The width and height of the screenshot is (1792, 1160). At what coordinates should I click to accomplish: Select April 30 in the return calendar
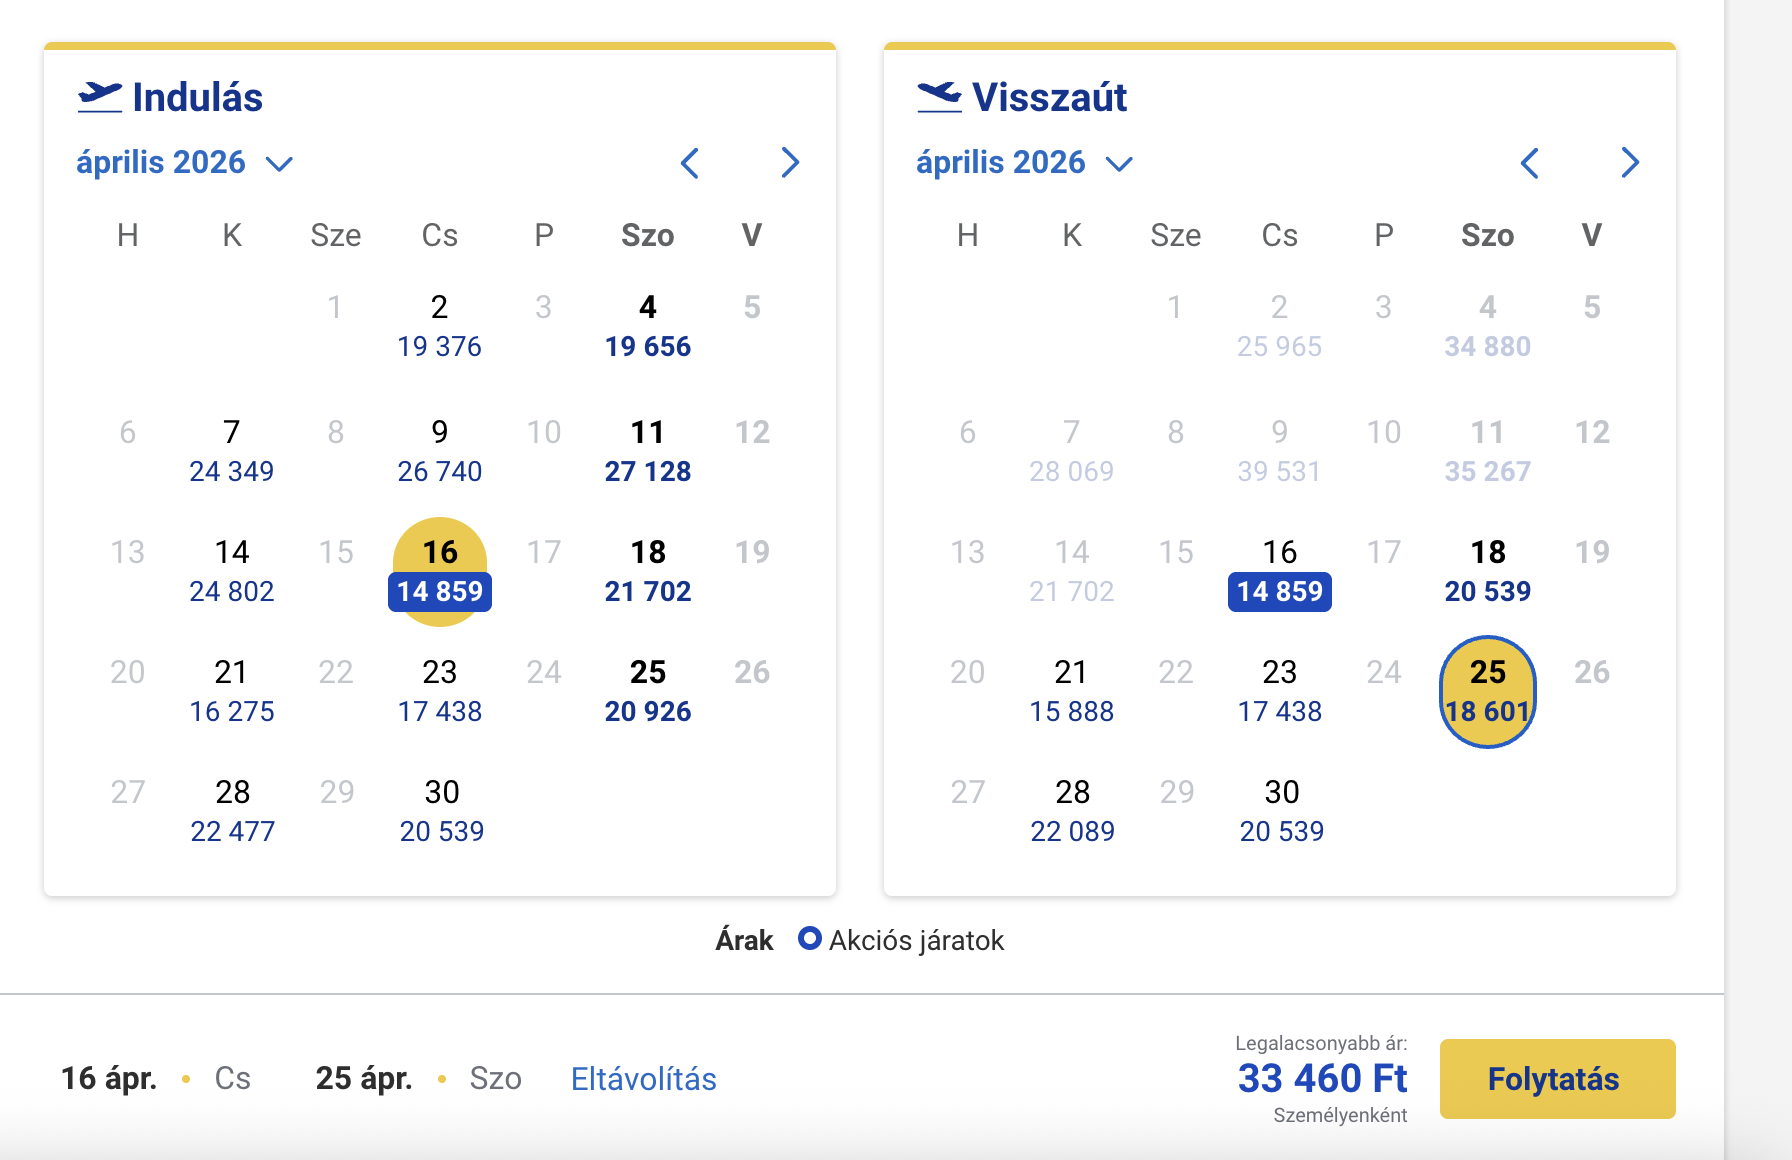tap(1281, 810)
